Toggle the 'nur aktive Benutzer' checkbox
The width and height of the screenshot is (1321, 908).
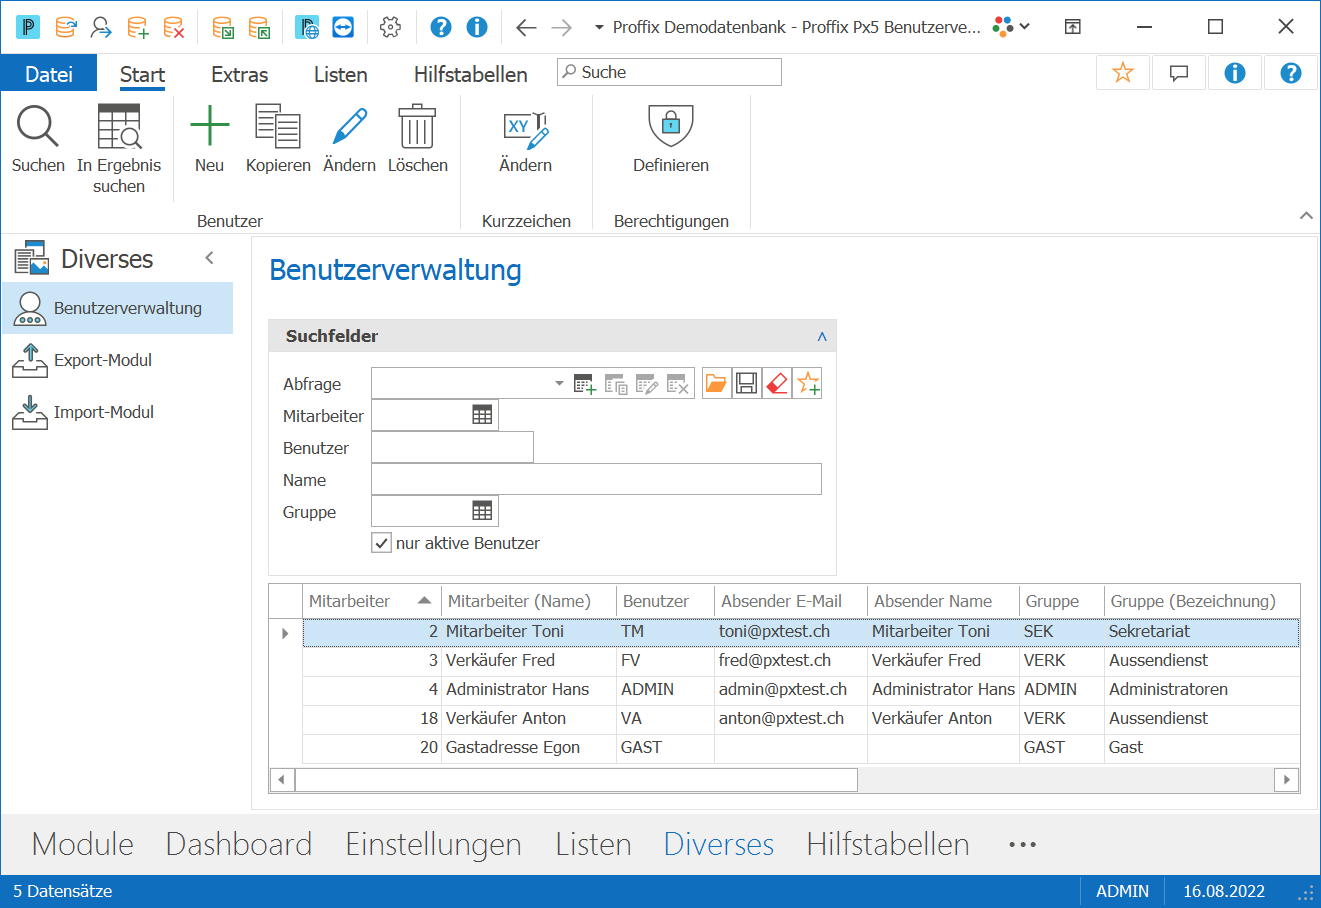(x=381, y=543)
